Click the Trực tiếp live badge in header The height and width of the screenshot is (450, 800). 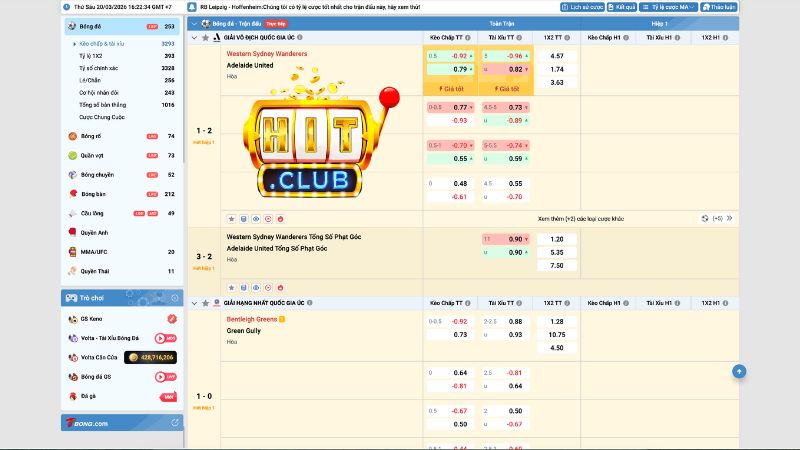click(276, 24)
